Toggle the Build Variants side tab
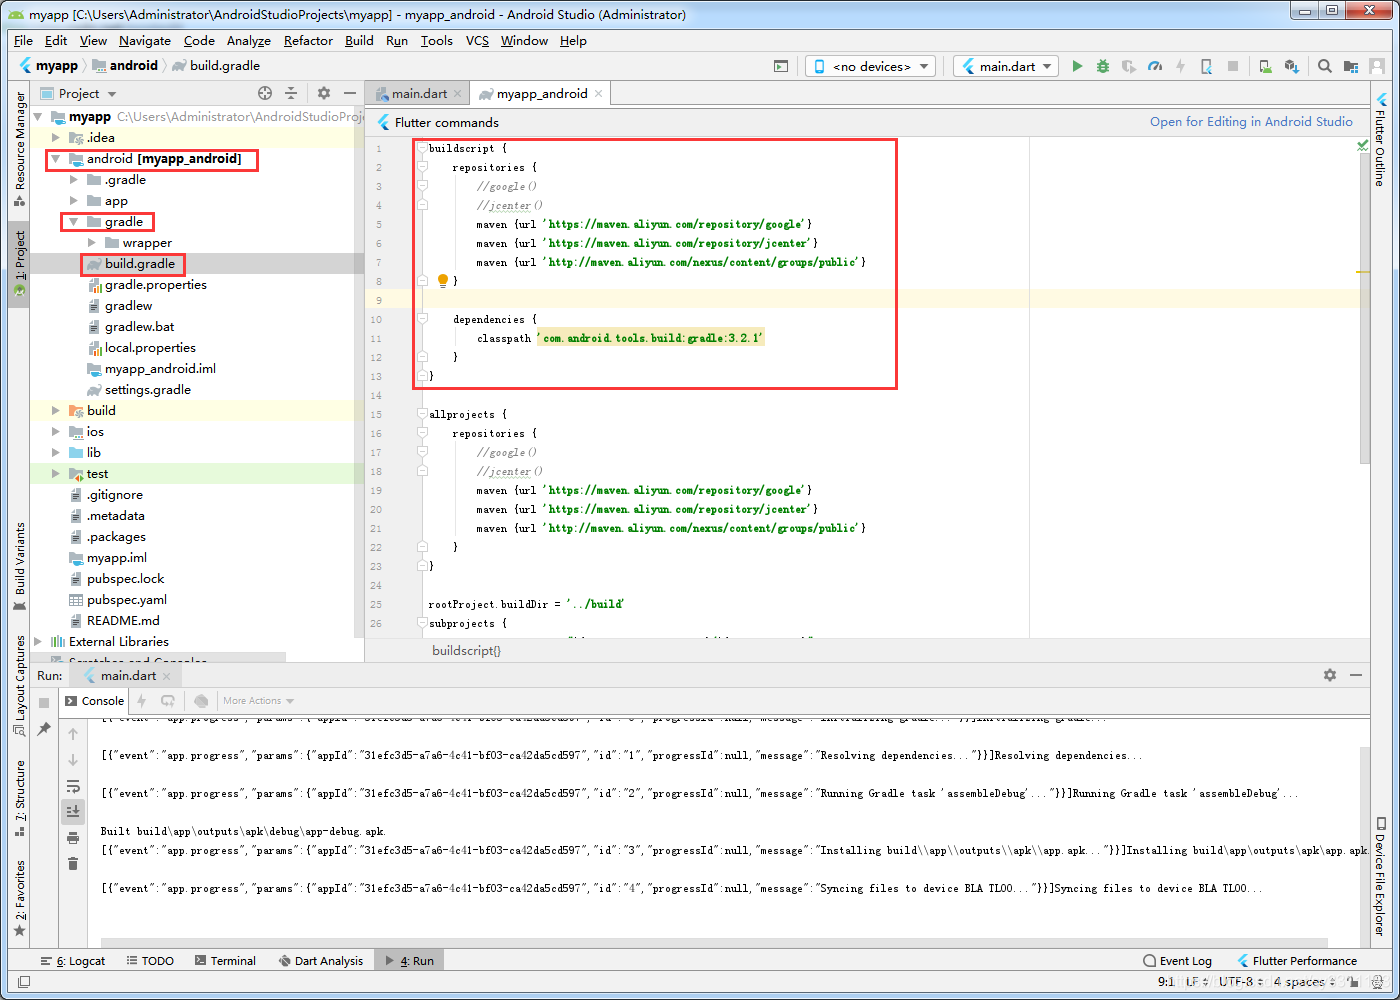Screen dimensions: 1400x1000 pos(19,566)
